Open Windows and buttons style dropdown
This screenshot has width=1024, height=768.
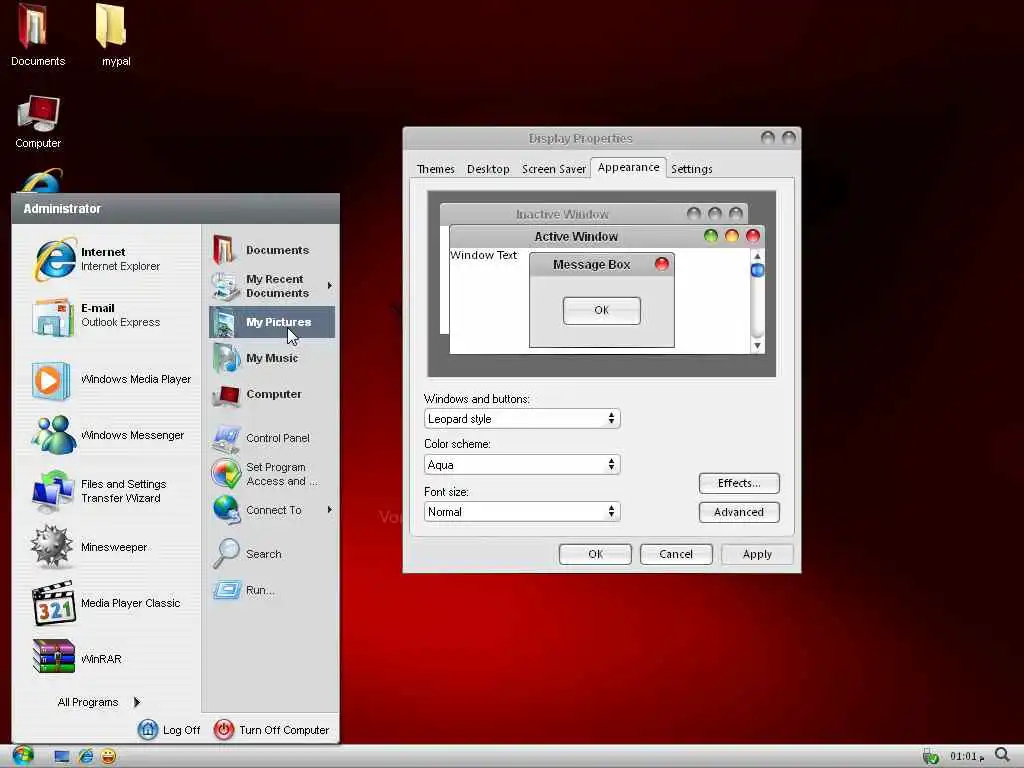522,419
